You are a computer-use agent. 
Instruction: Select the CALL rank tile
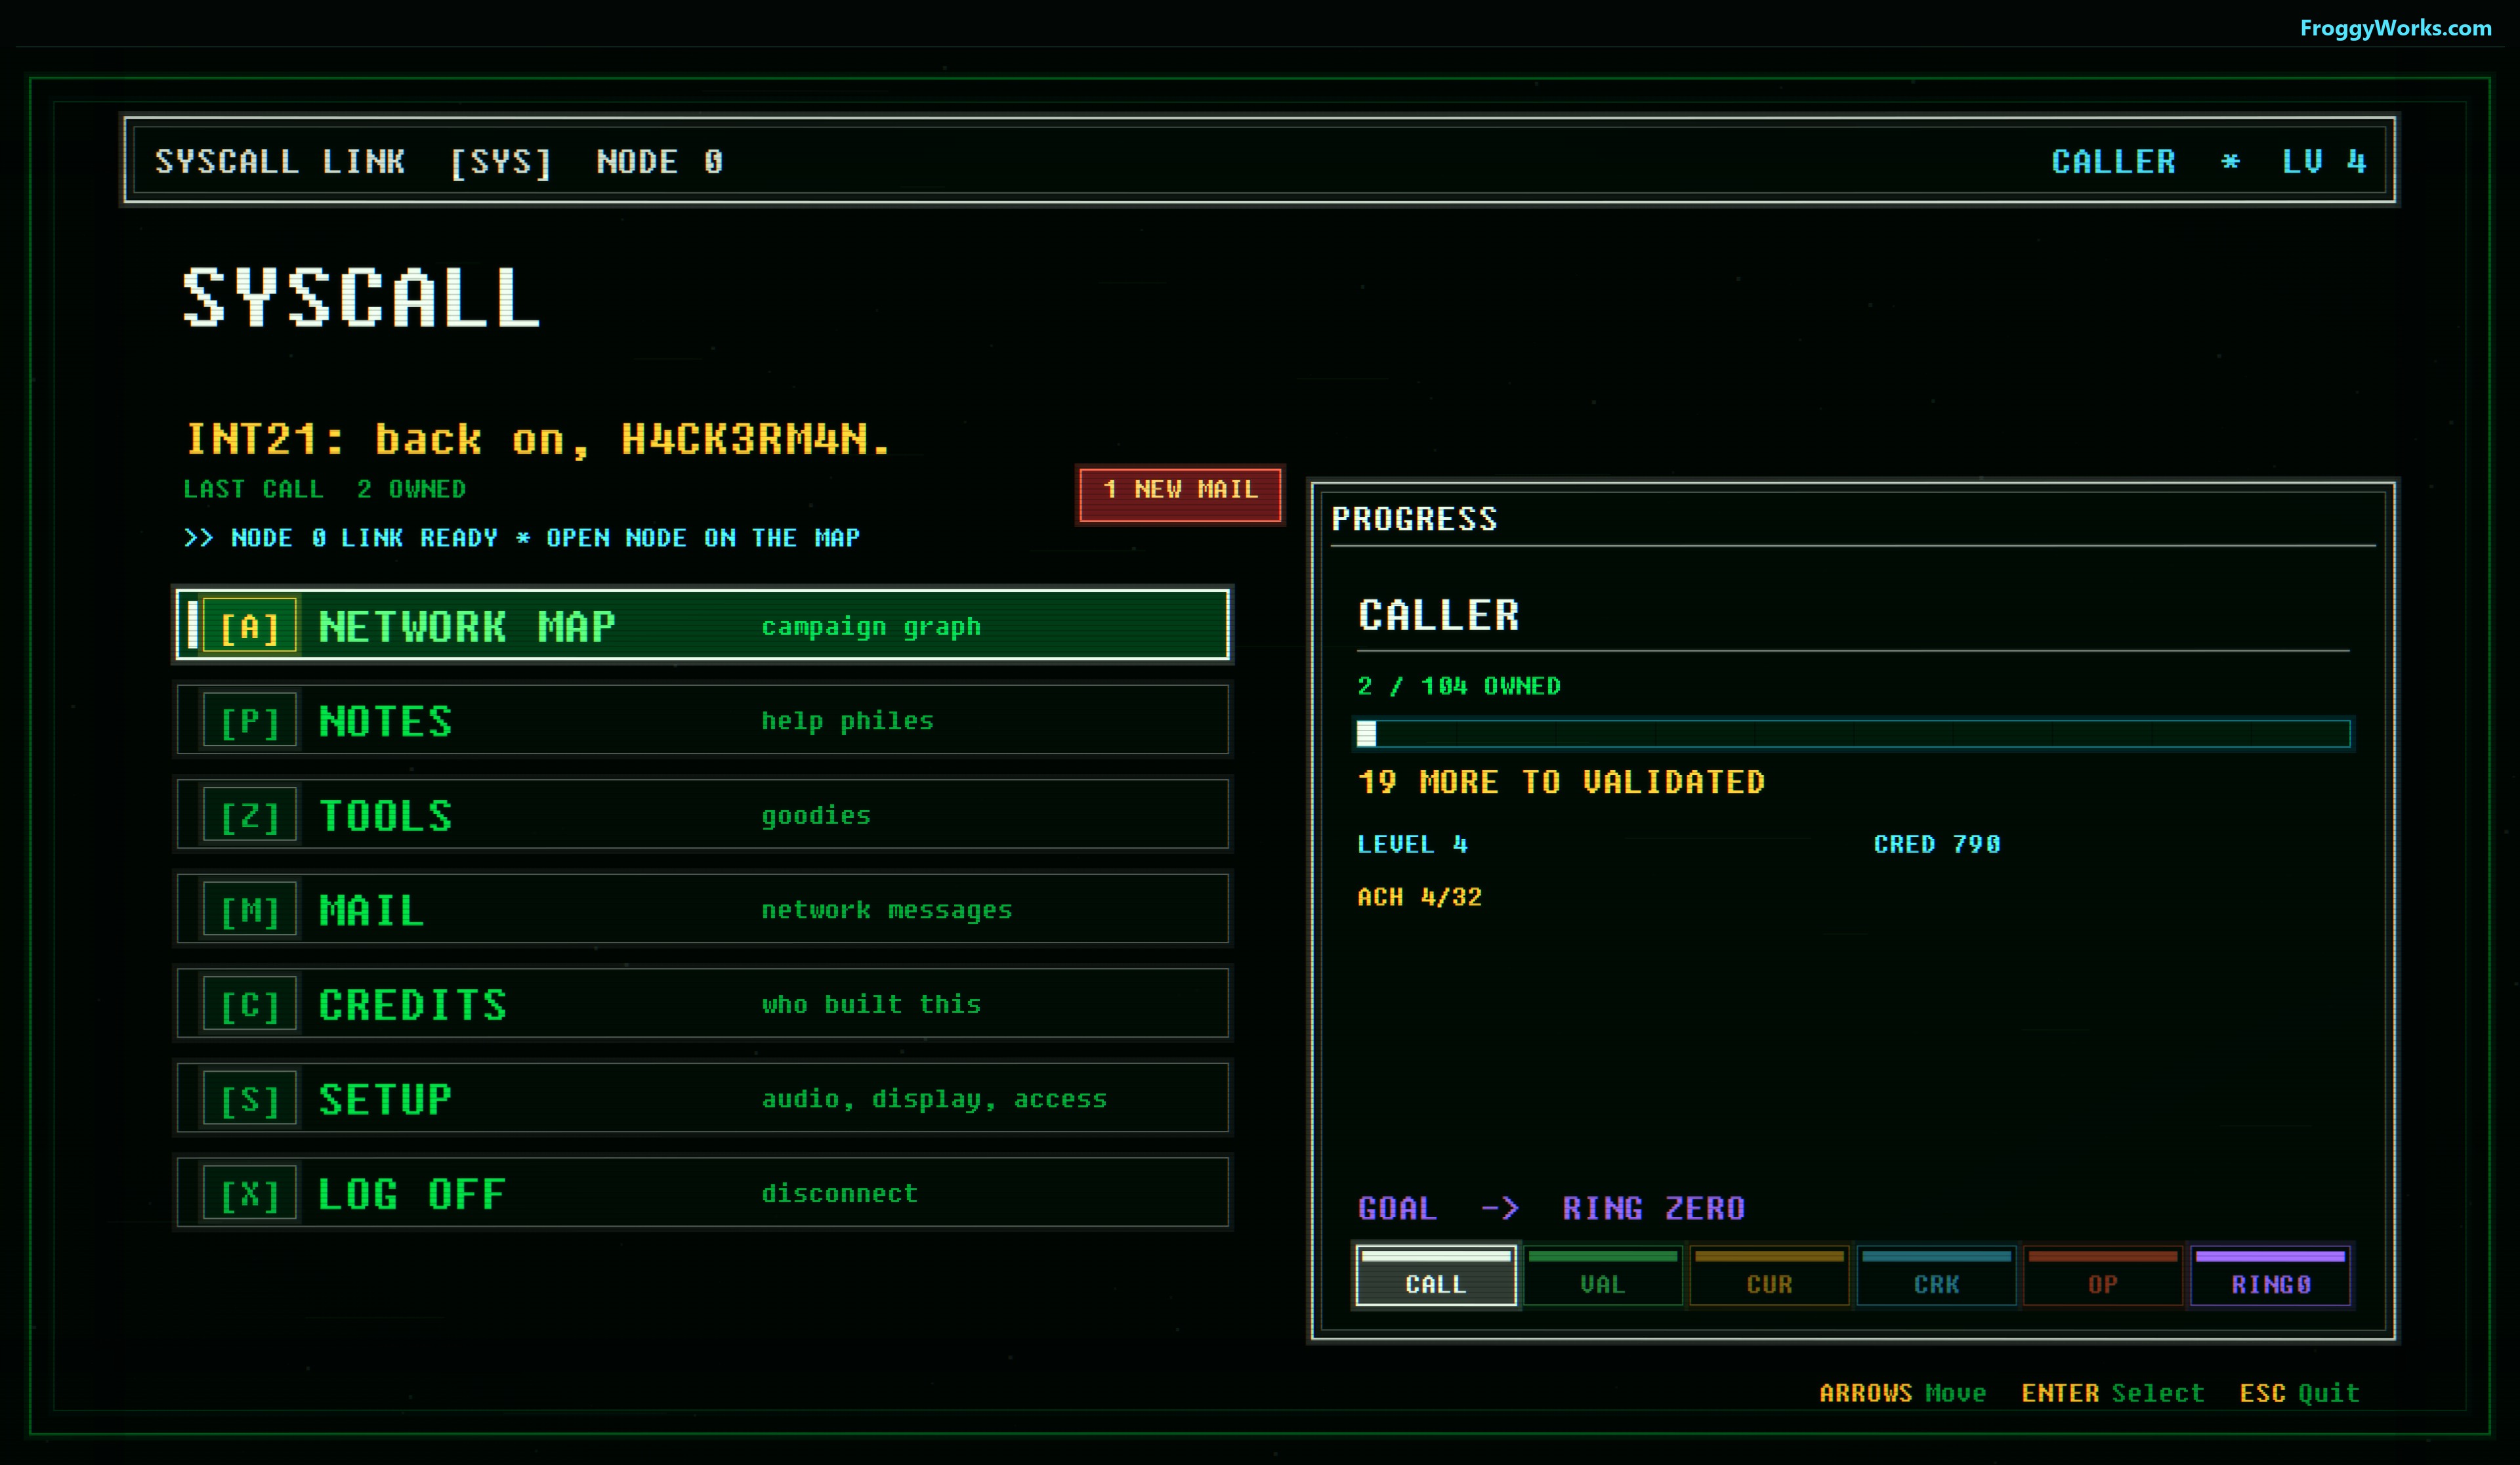coord(1436,1275)
